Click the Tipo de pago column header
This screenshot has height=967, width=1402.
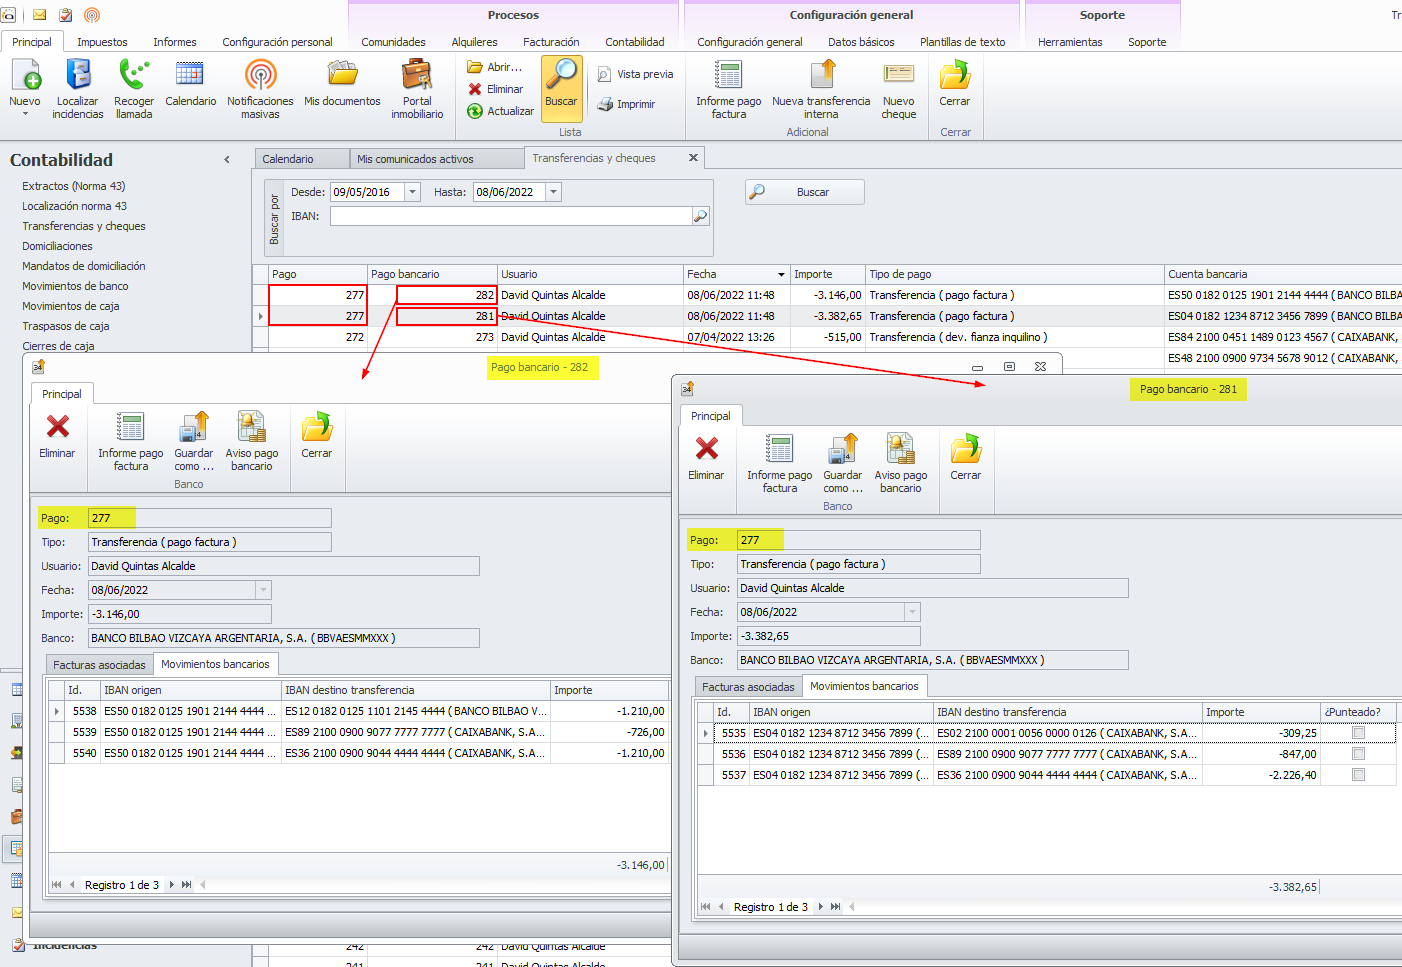coord(1014,274)
